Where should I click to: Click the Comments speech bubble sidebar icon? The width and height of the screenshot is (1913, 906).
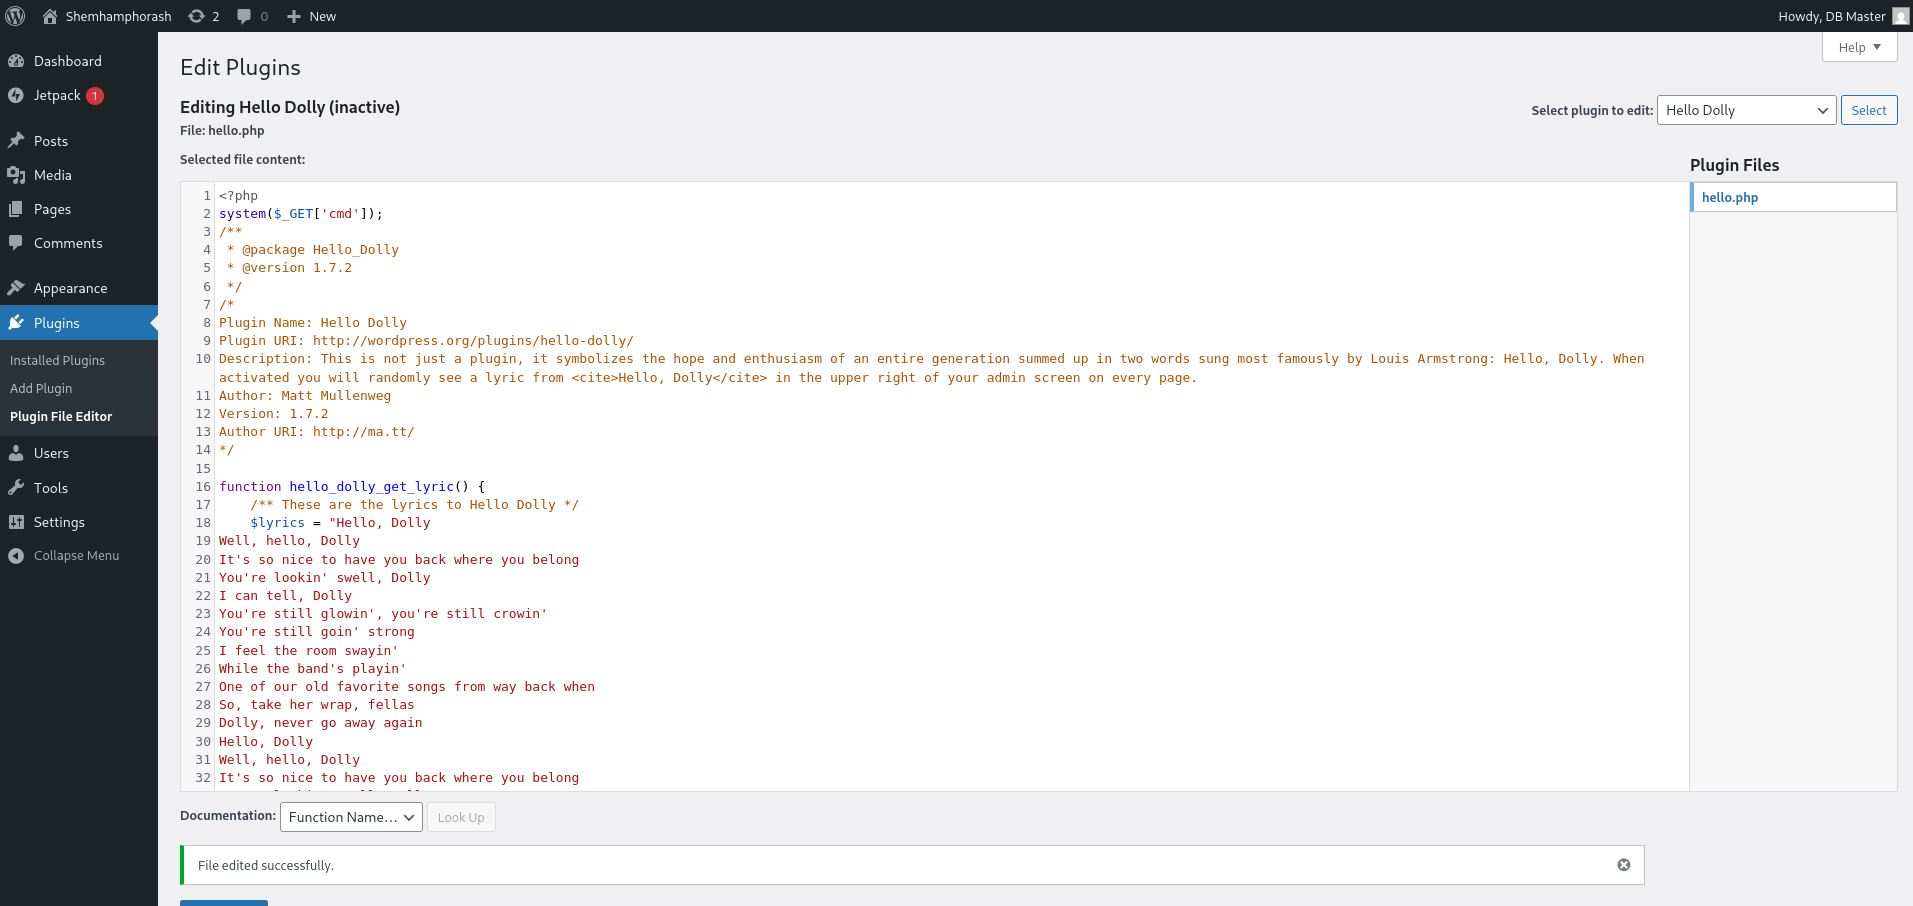coord(16,243)
